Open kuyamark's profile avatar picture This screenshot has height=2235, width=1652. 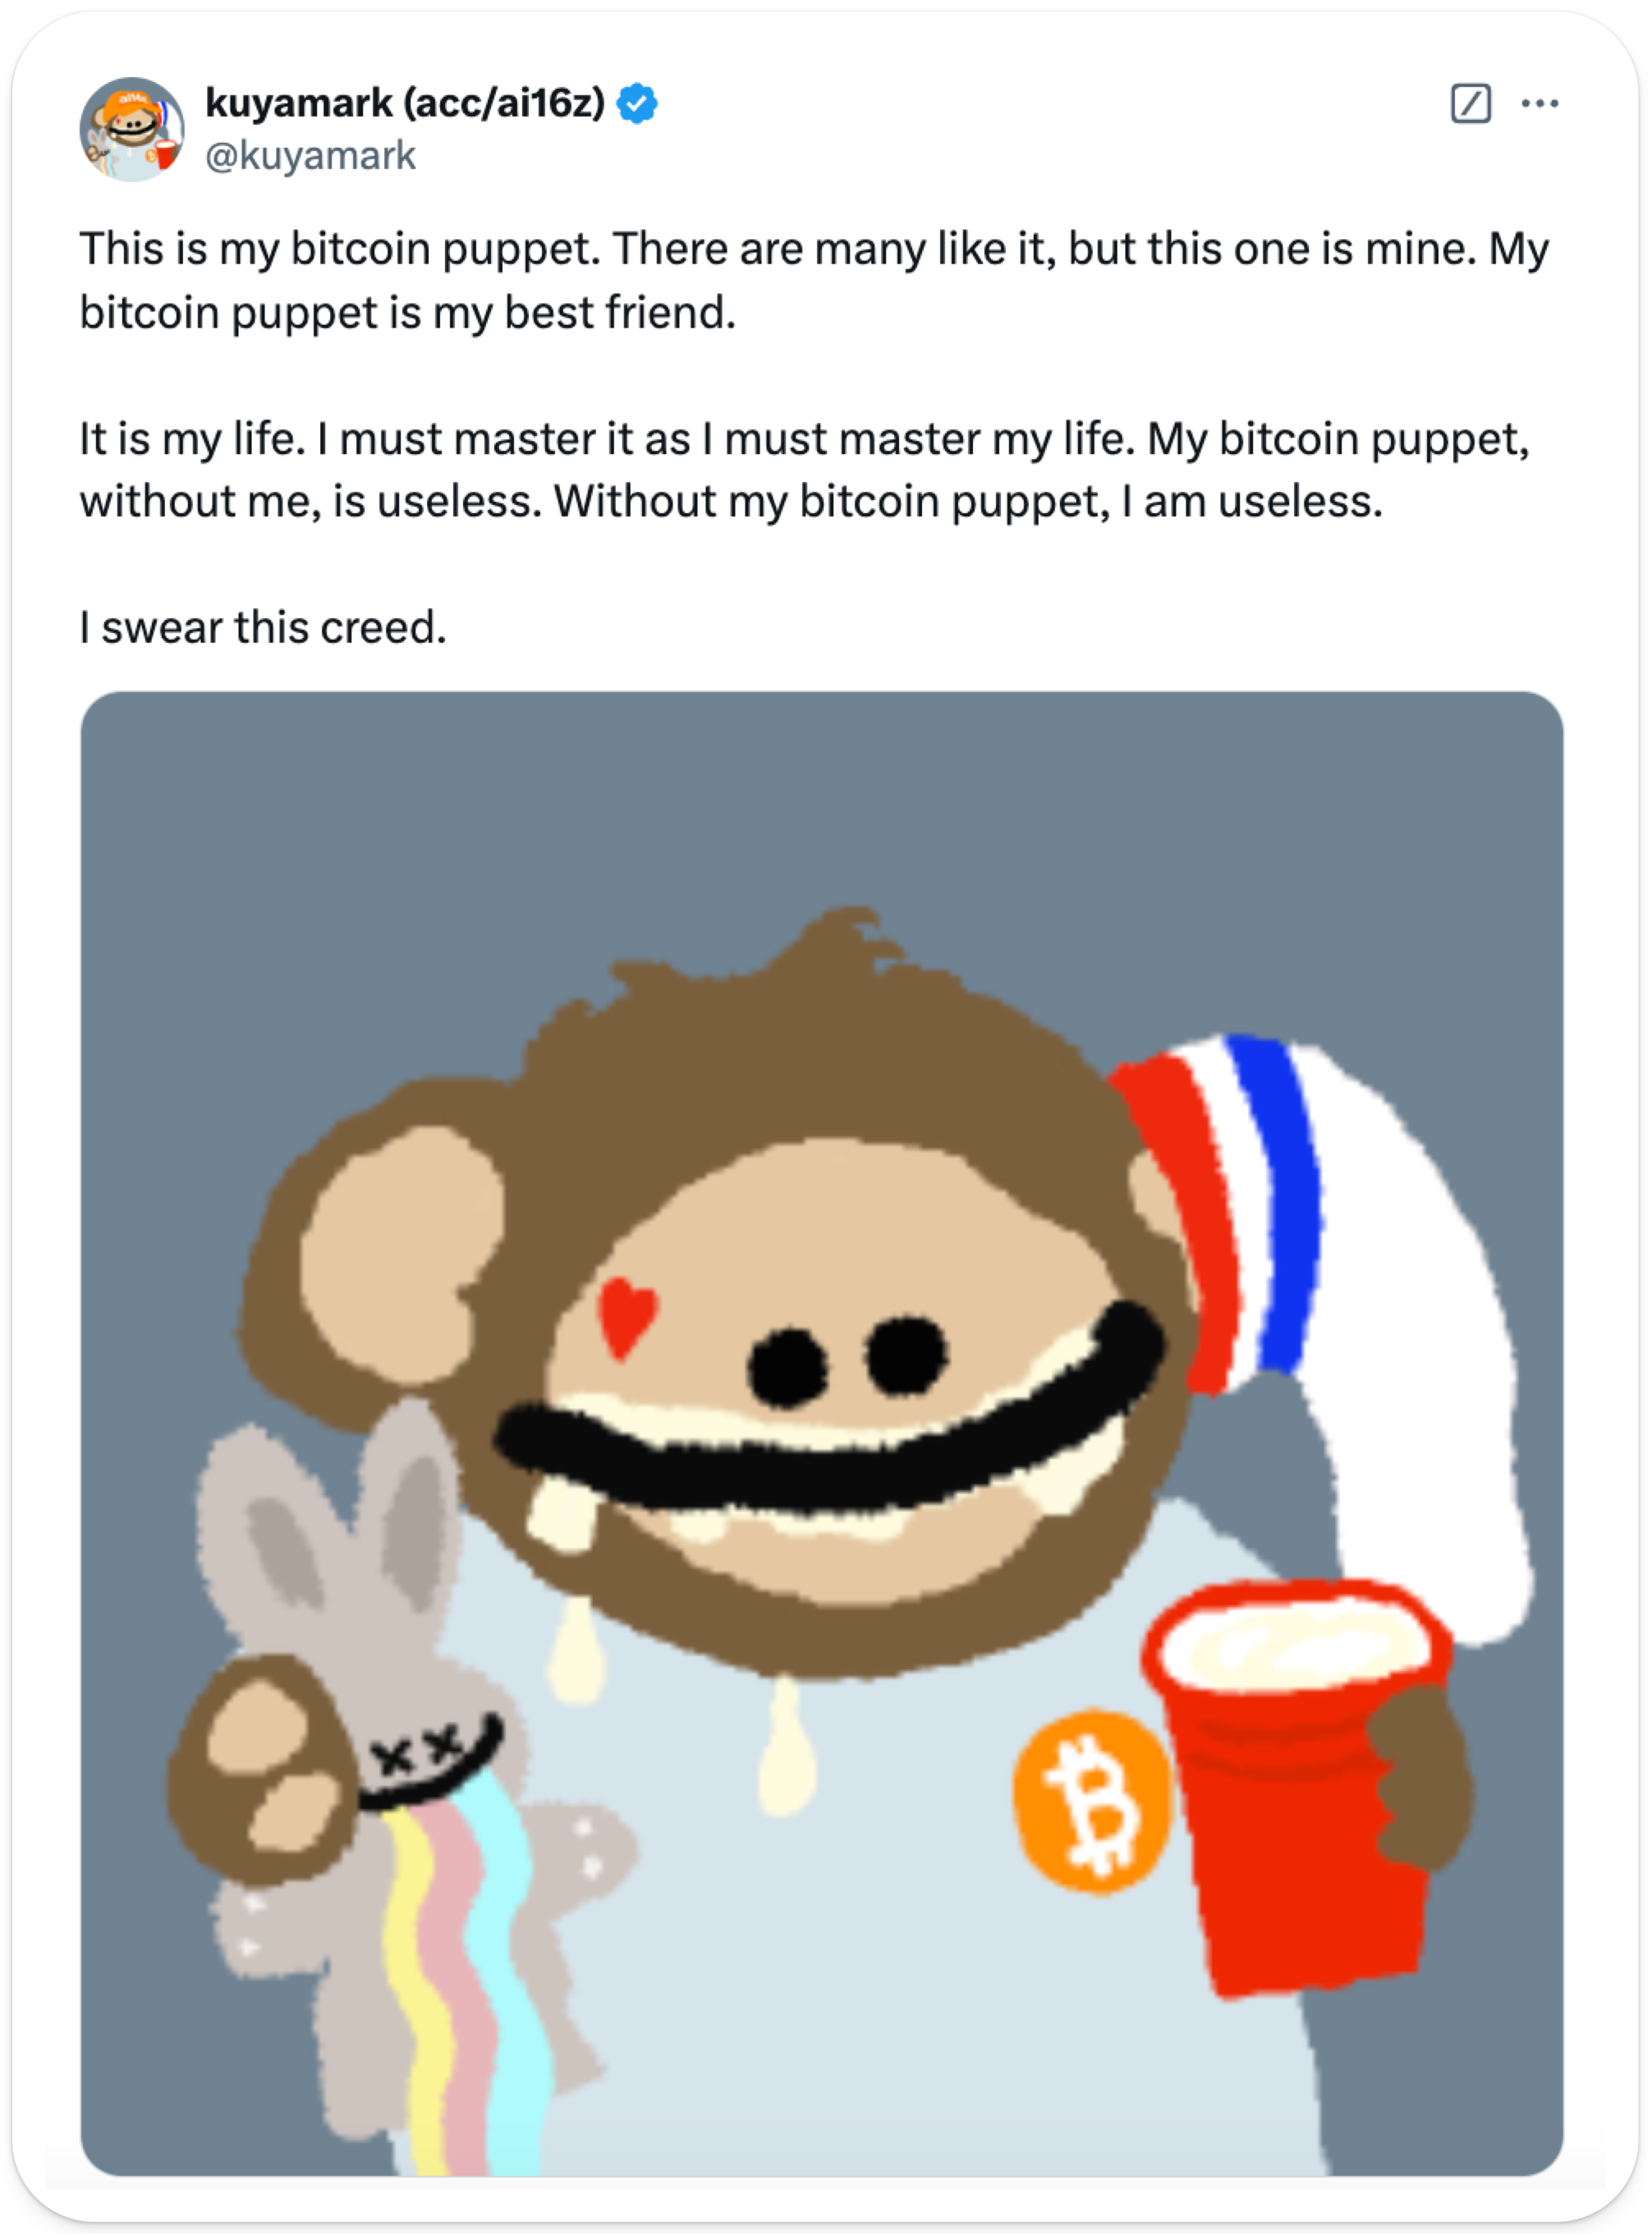(132, 129)
